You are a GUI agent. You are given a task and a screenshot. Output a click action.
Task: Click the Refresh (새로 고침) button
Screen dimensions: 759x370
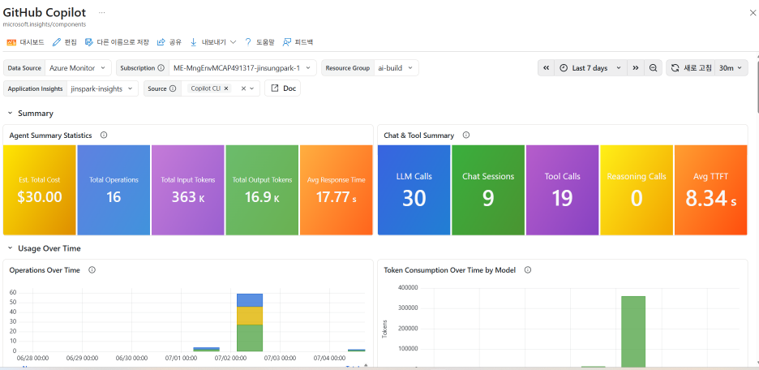pyautogui.click(x=691, y=68)
